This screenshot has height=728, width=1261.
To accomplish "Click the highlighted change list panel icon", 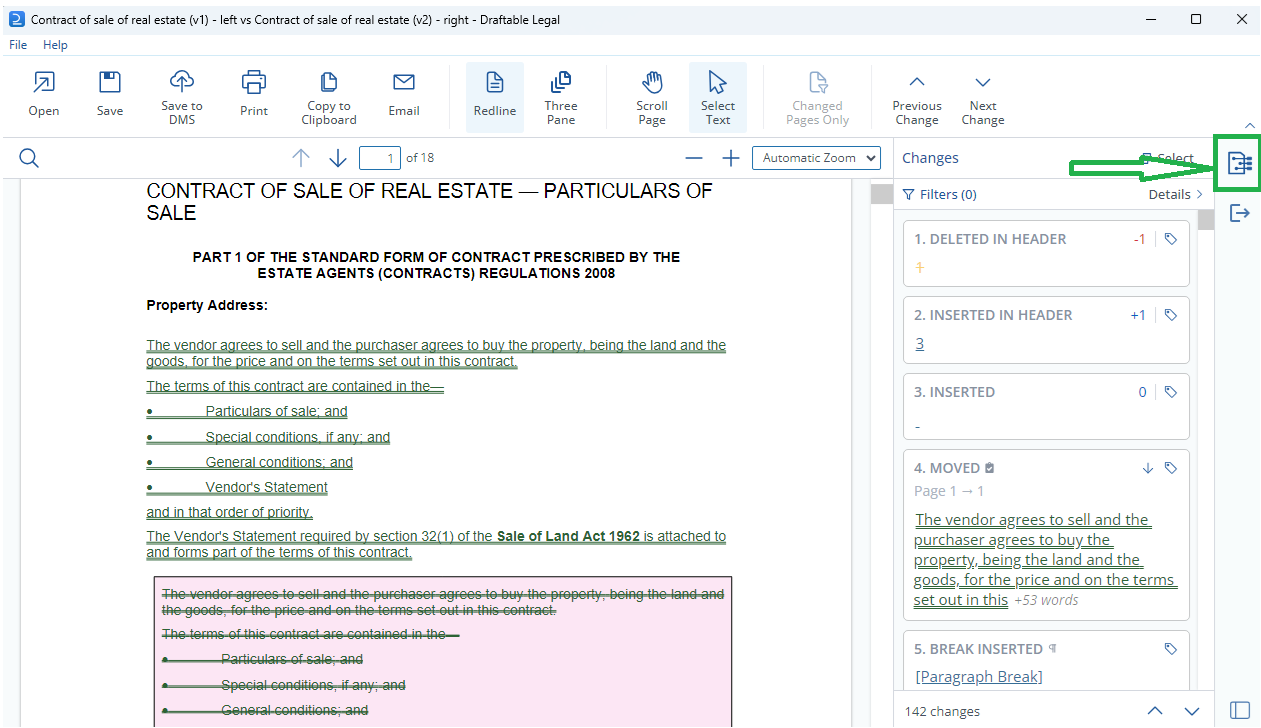I will tap(1240, 163).
